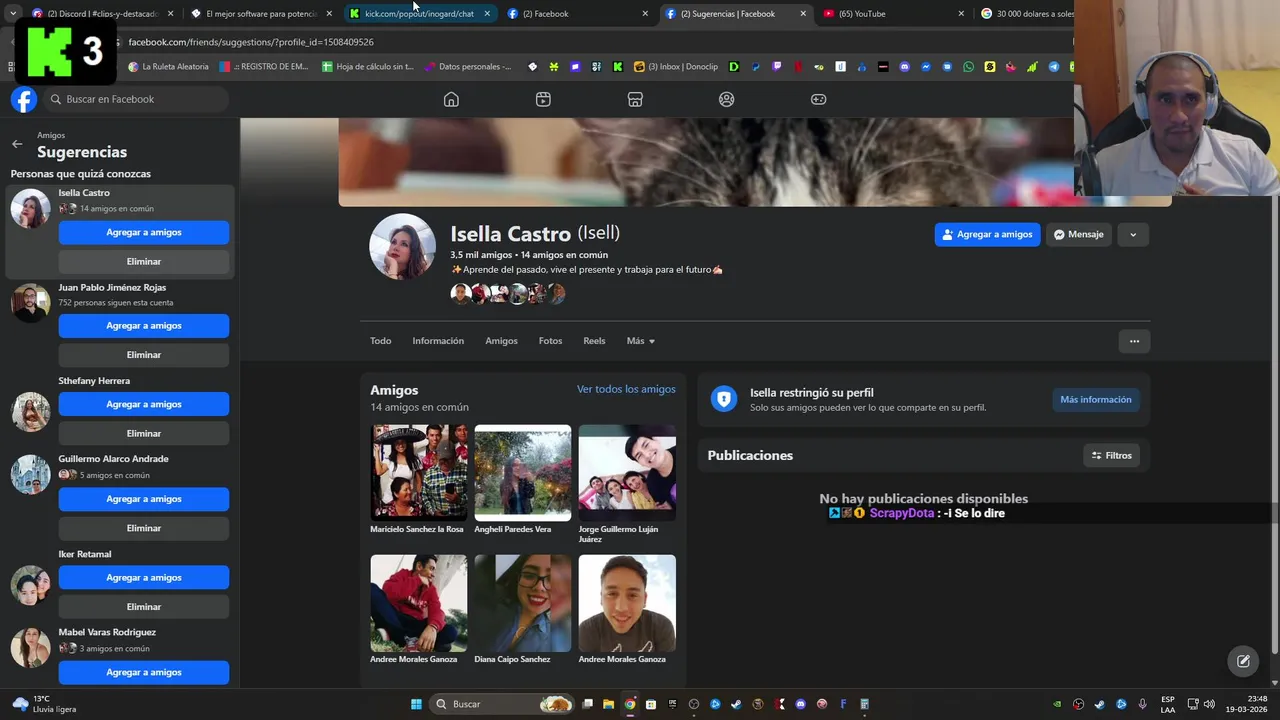This screenshot has width=1280, height=720.
Task: Click the browser address bar URL
Action: point(251,42)
